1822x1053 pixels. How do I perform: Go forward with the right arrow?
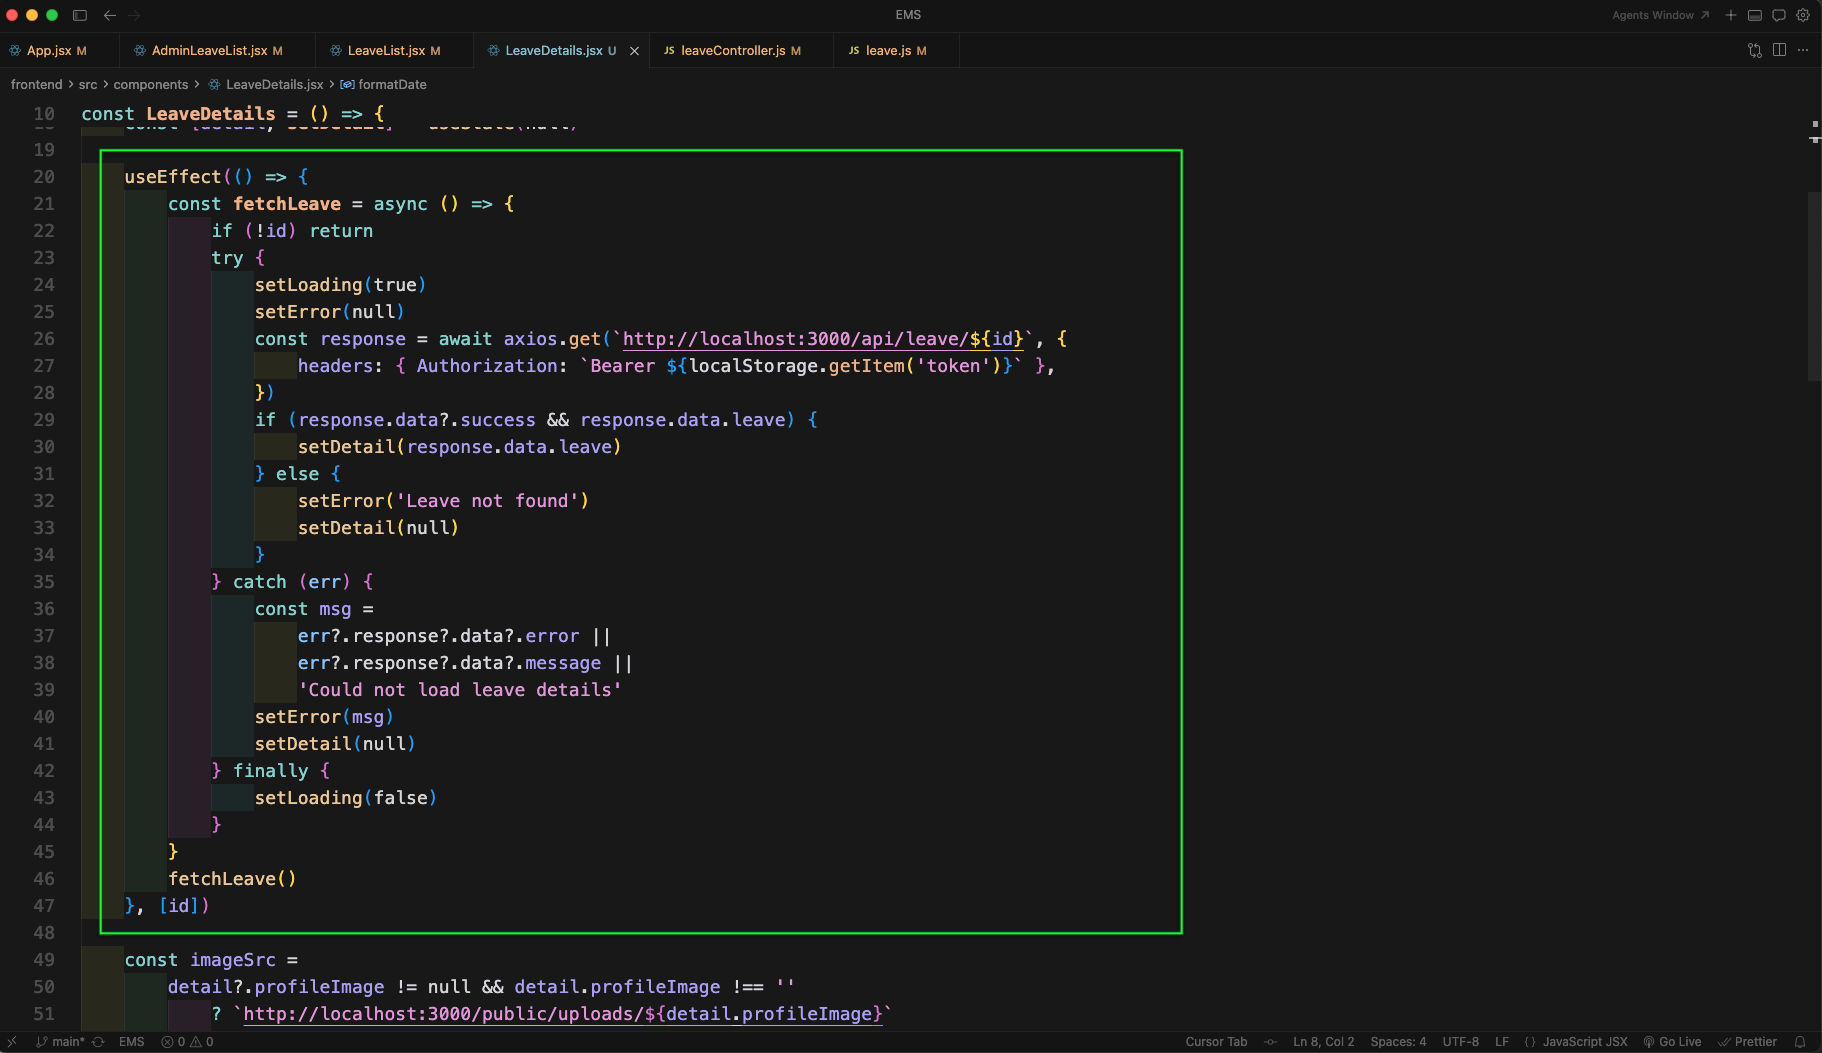pyautogui.click(x=135, y=15)
